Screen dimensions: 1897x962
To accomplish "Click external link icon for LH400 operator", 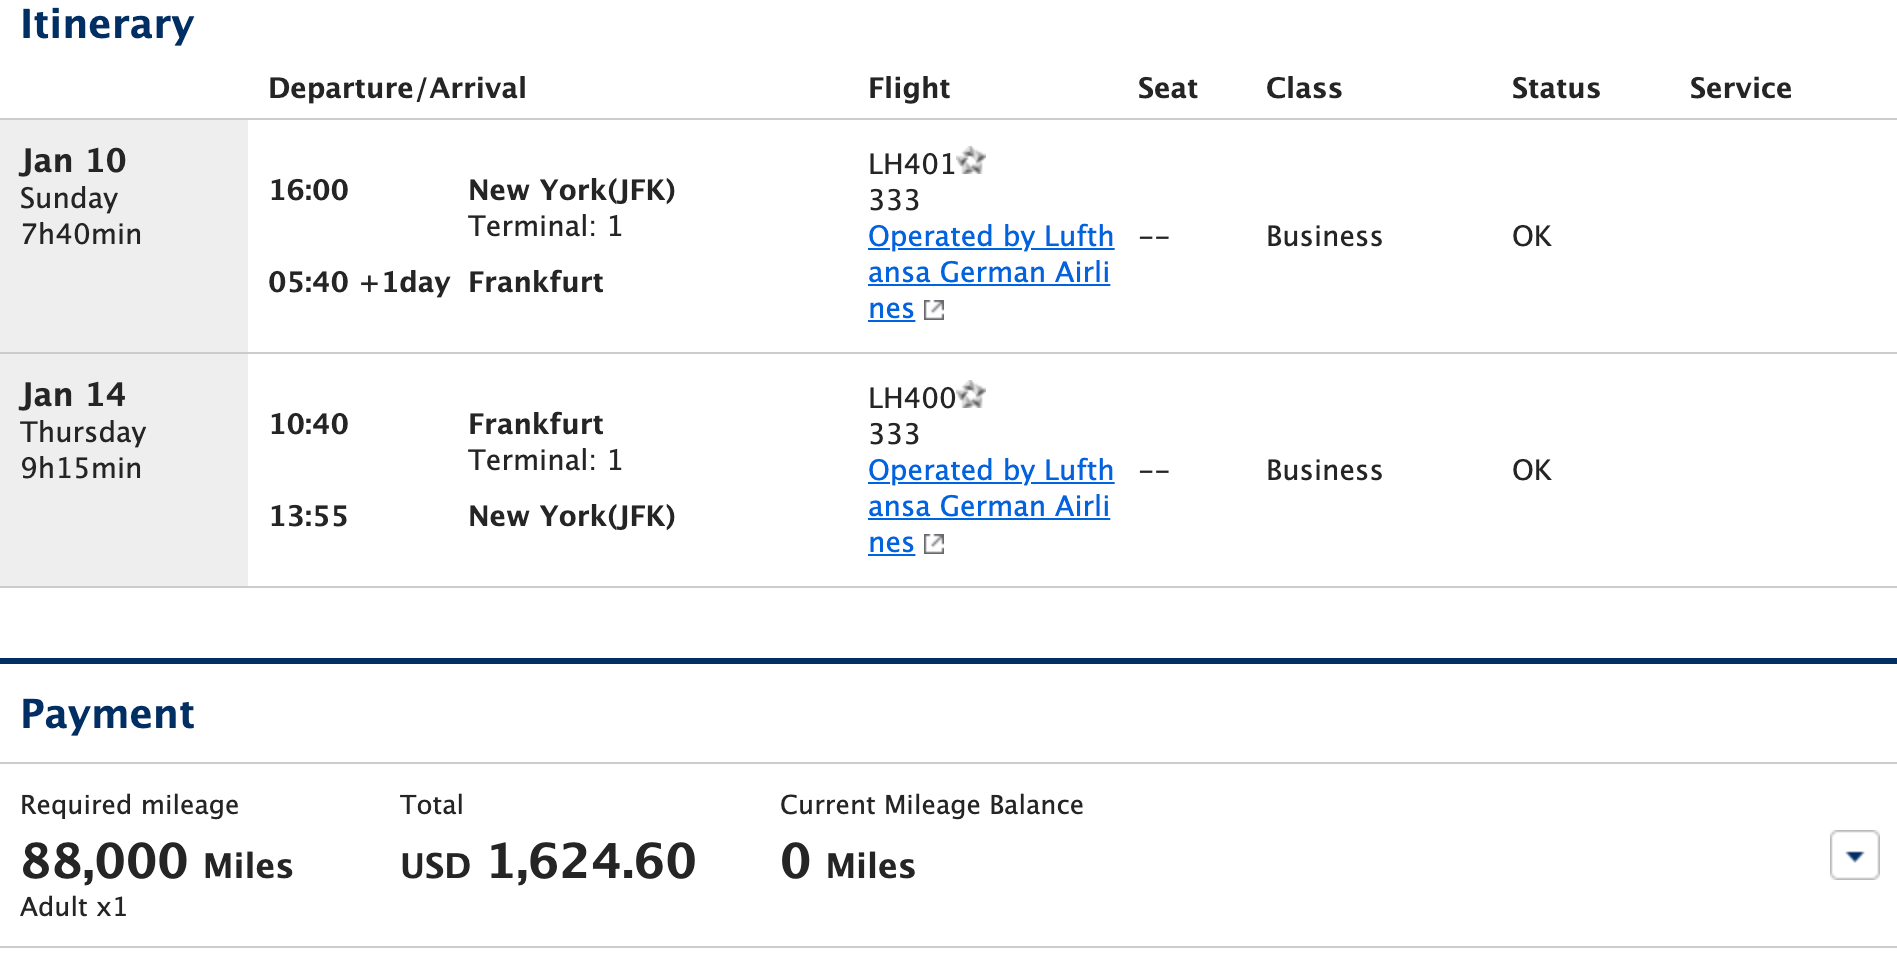I will (x=934, y=544).
